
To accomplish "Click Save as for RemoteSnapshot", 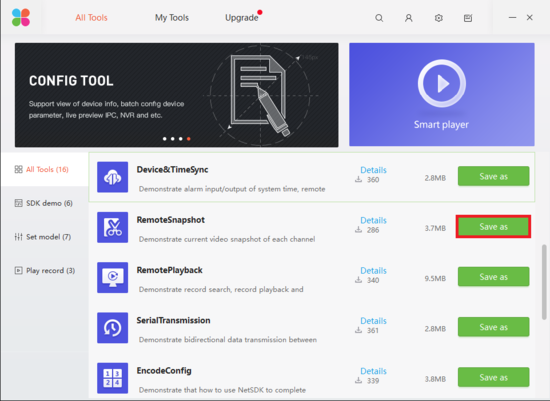I will (493, 227).
